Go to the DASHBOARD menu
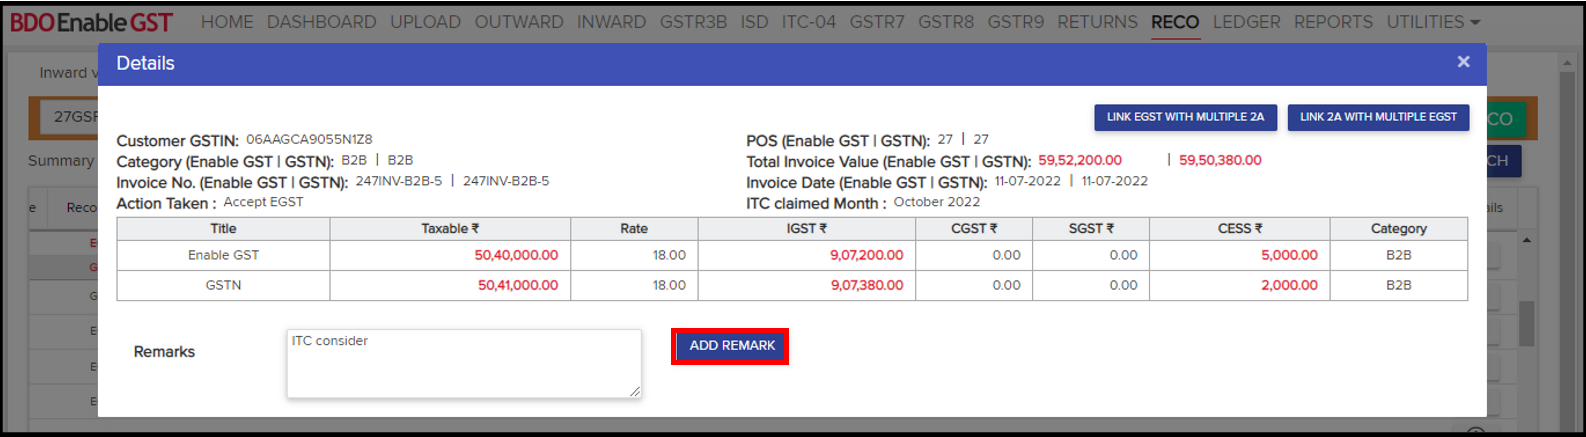This screenshot has width=1586, height=437. click(x=321, y=22)
